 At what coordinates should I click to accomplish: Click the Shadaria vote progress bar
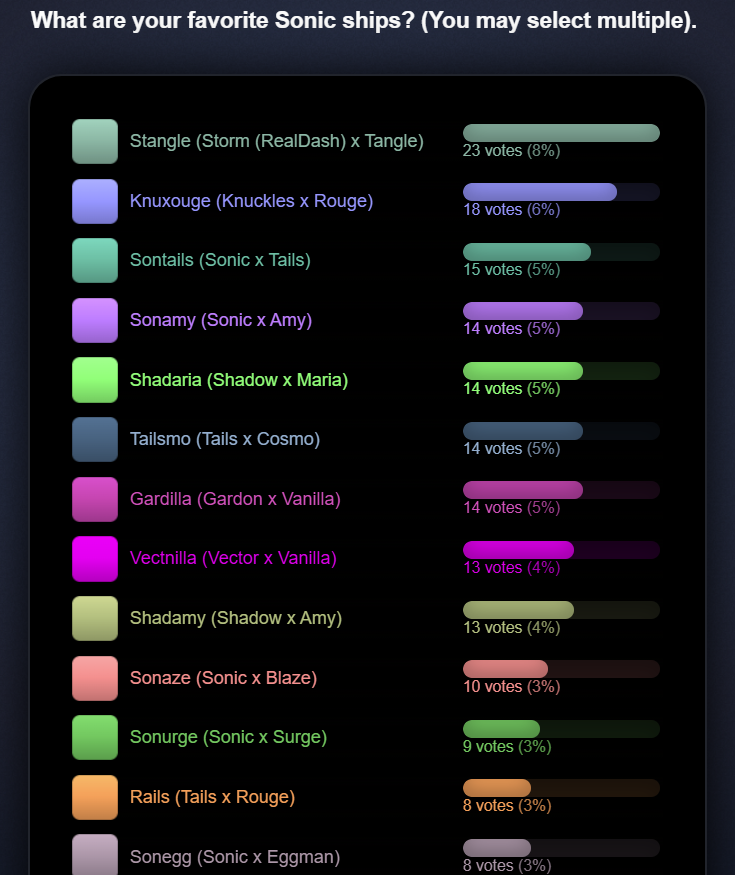[x=561, y=371]
